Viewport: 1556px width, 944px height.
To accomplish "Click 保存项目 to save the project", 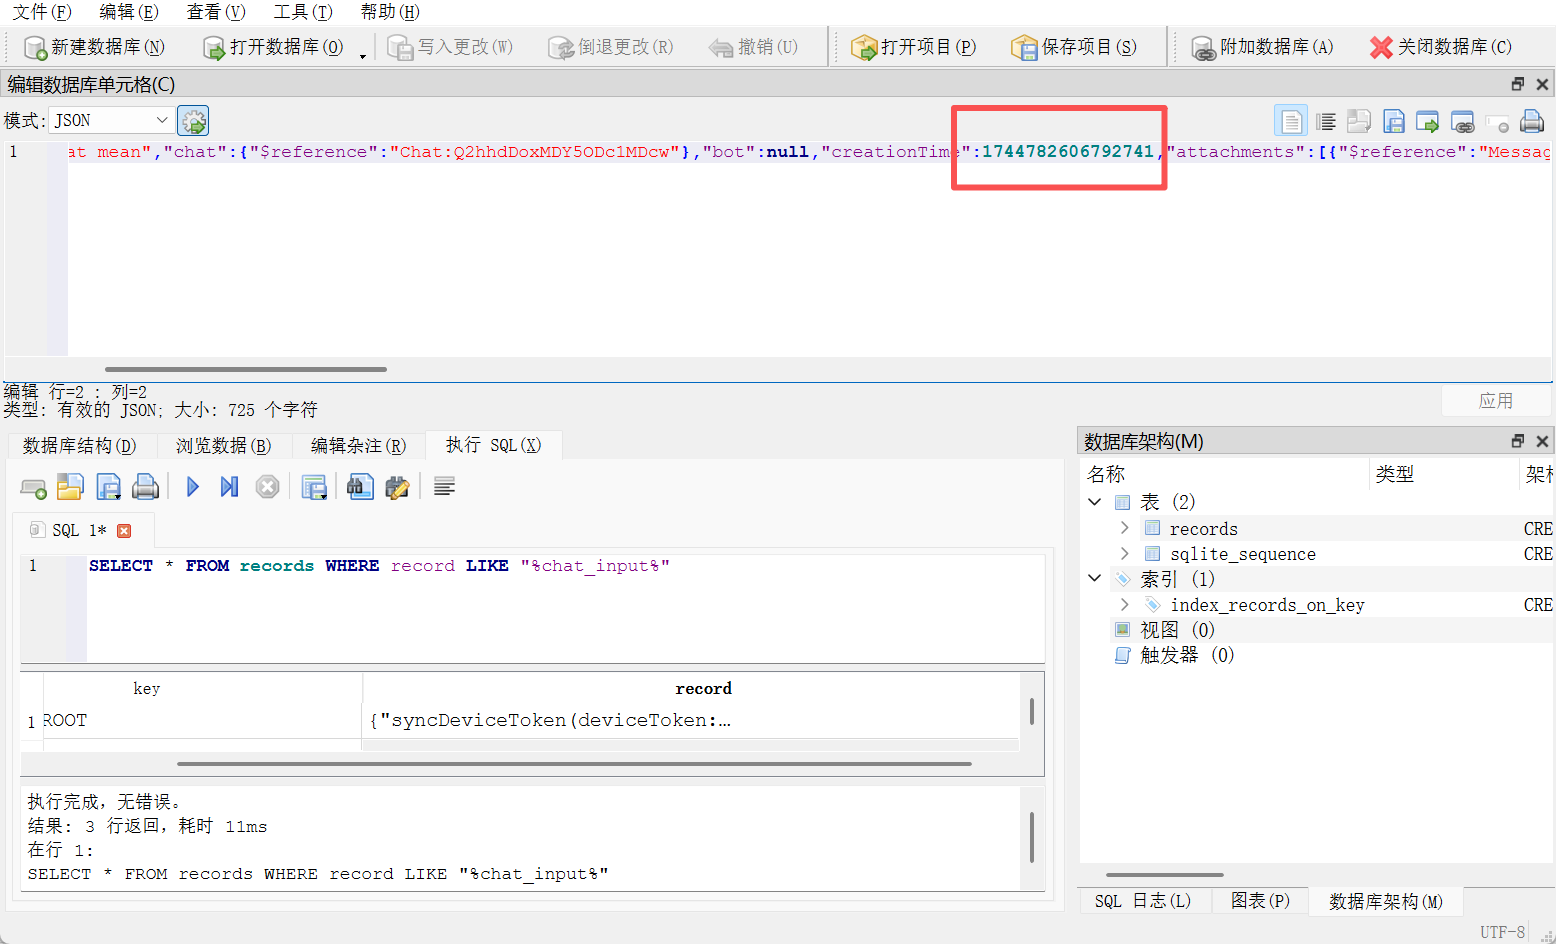I will [1074, 47].
